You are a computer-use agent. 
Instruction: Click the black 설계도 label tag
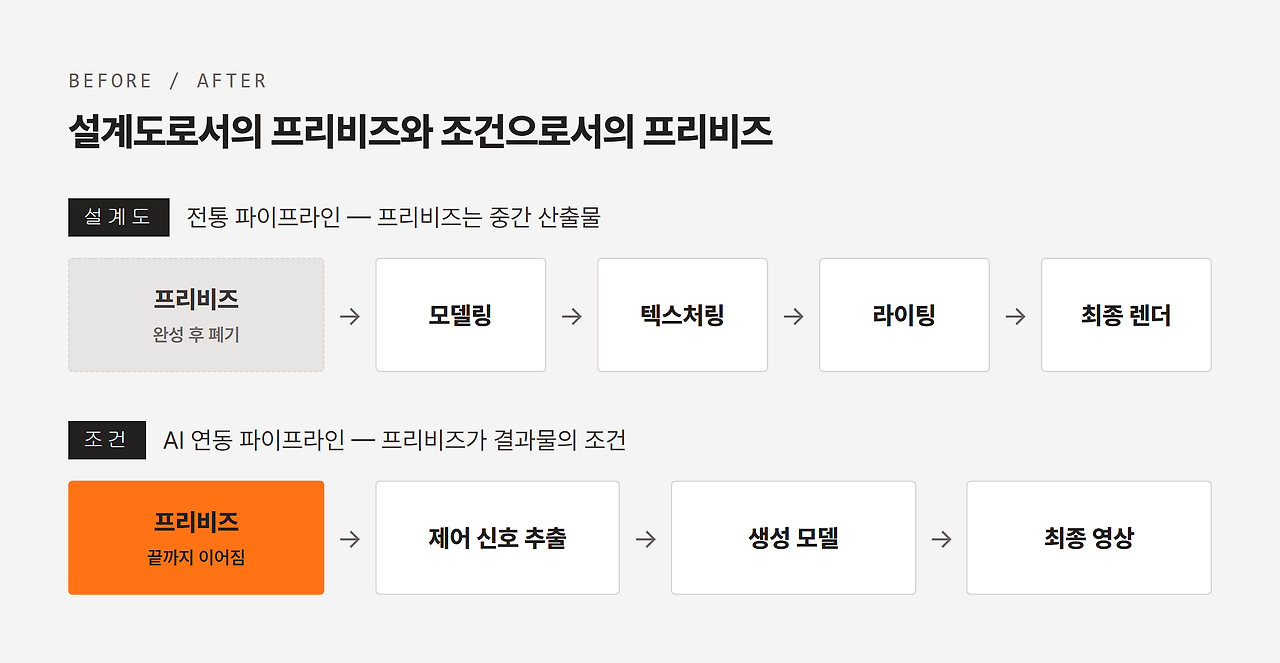coord(119,217)
